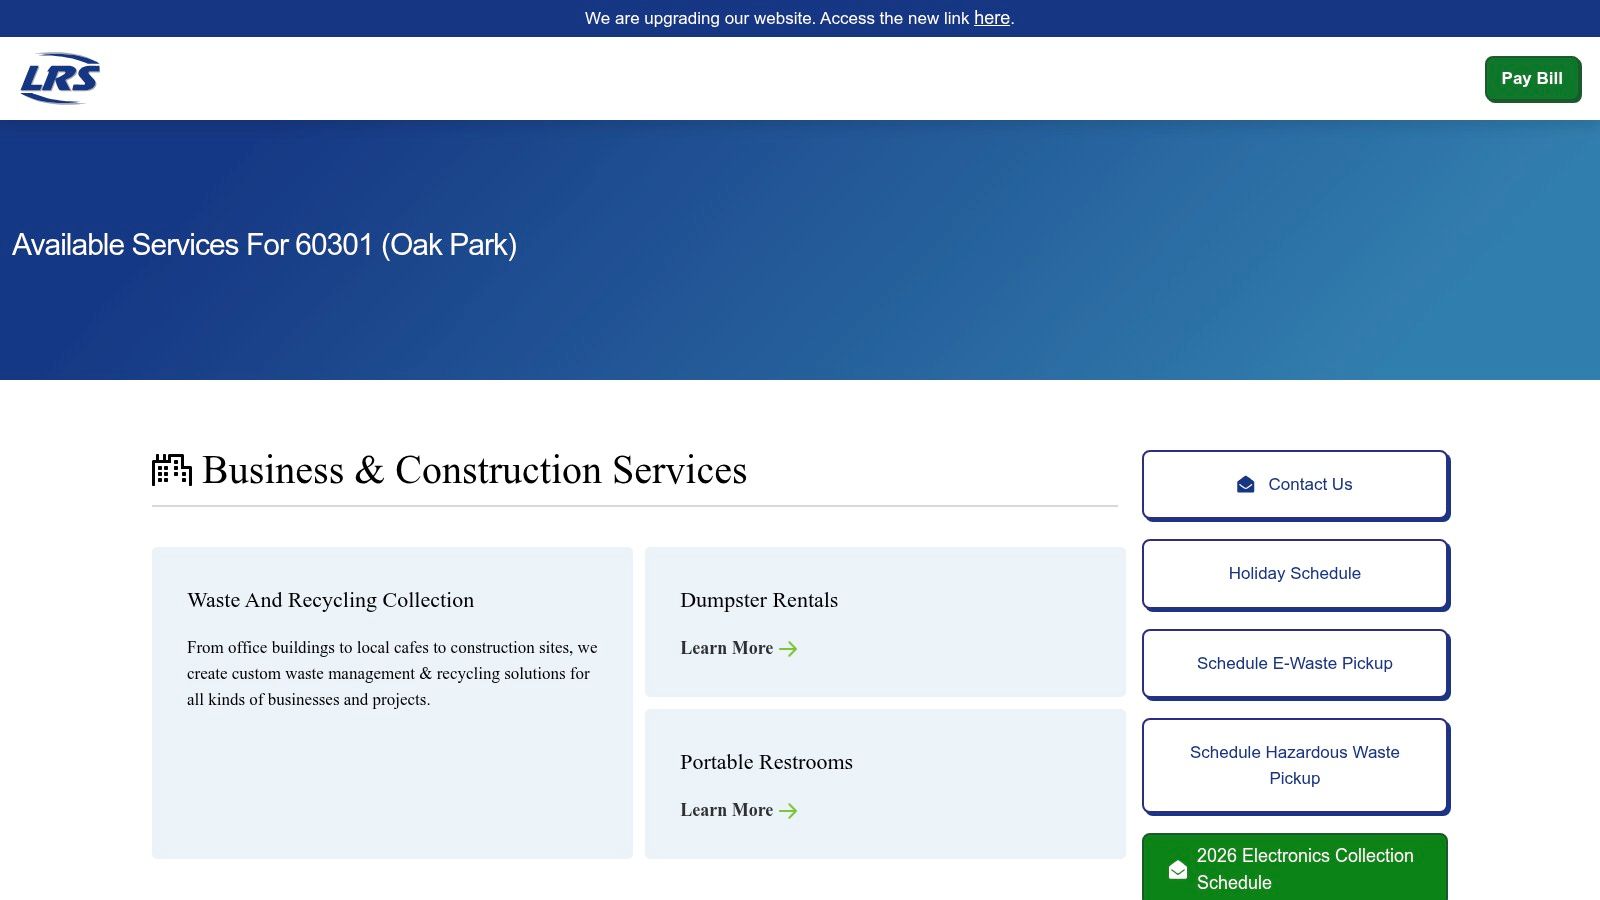Click Learn More for Portable Restrooms
Screen dimensions: 1600x900
pyautogui.click(x=738, y=810)
